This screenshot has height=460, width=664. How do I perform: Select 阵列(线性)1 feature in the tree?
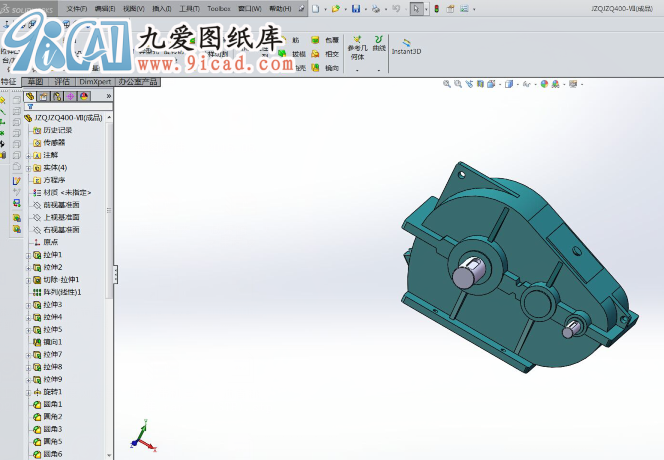click(57, 292)
